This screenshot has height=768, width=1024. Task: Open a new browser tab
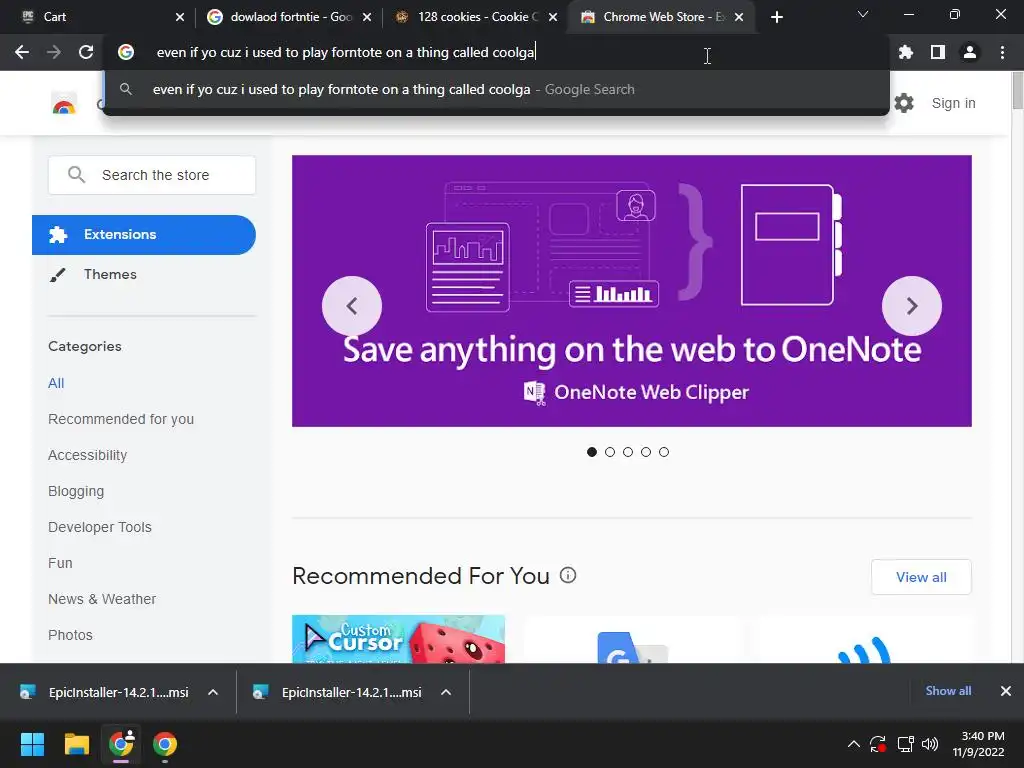tap(776, 17)
